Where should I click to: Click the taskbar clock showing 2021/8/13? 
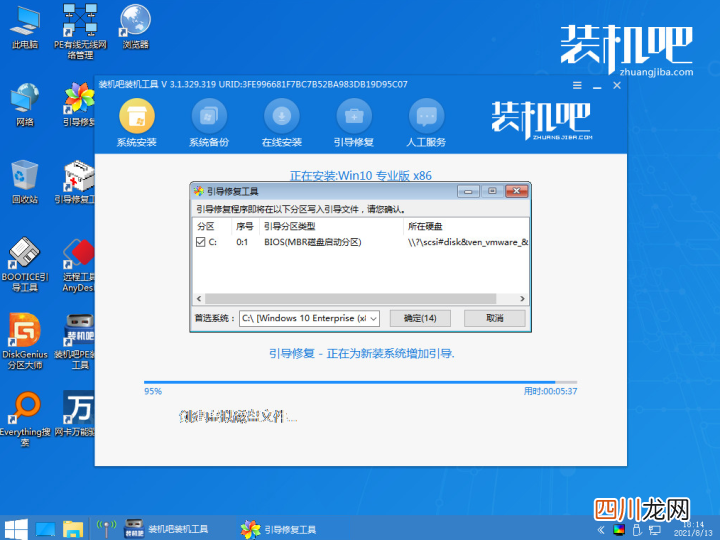(693, 529)
